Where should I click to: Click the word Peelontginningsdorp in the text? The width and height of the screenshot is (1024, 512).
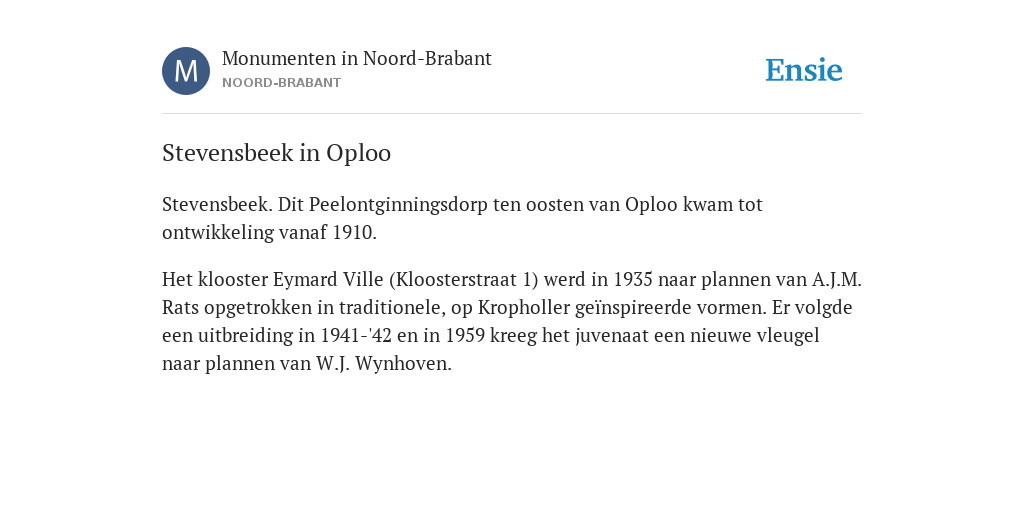tap(398, 205)
